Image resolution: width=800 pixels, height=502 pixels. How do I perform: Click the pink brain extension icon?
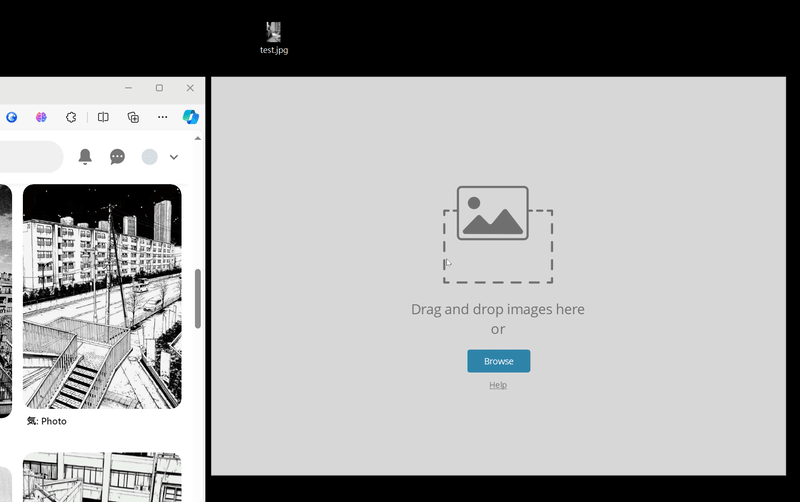41,117
